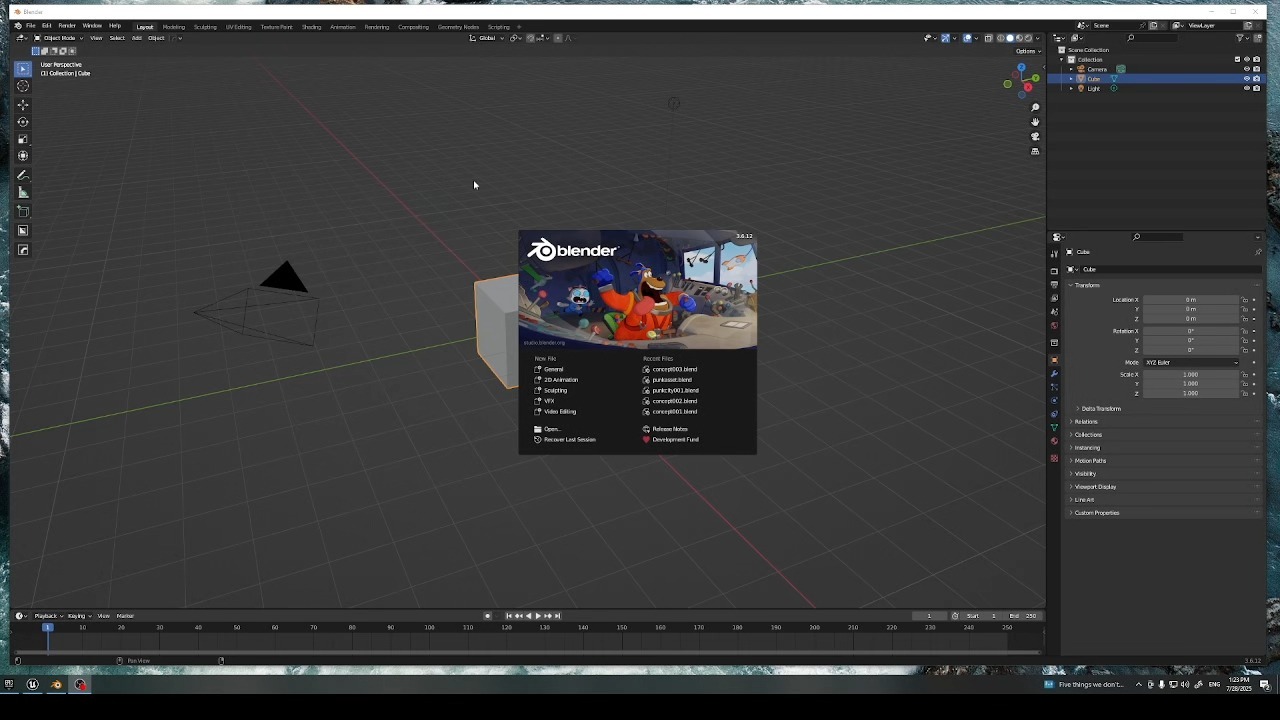Toggle camera view icon in viewport

click(x=1035, y=136)
